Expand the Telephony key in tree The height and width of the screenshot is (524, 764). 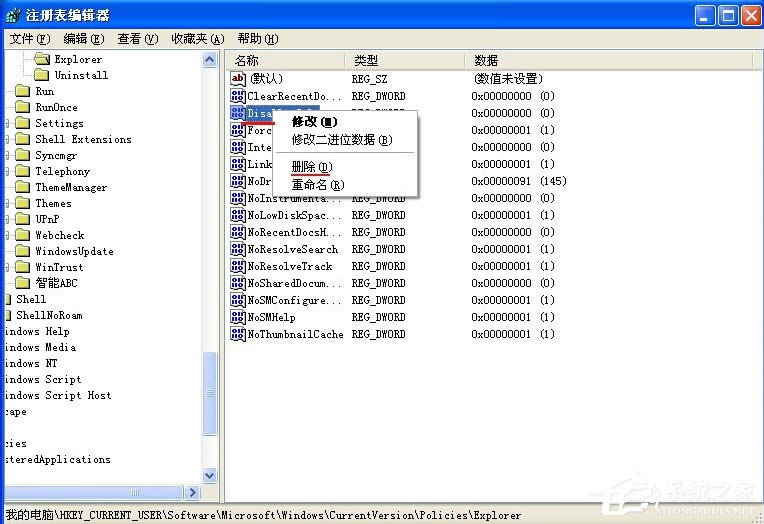7,171
